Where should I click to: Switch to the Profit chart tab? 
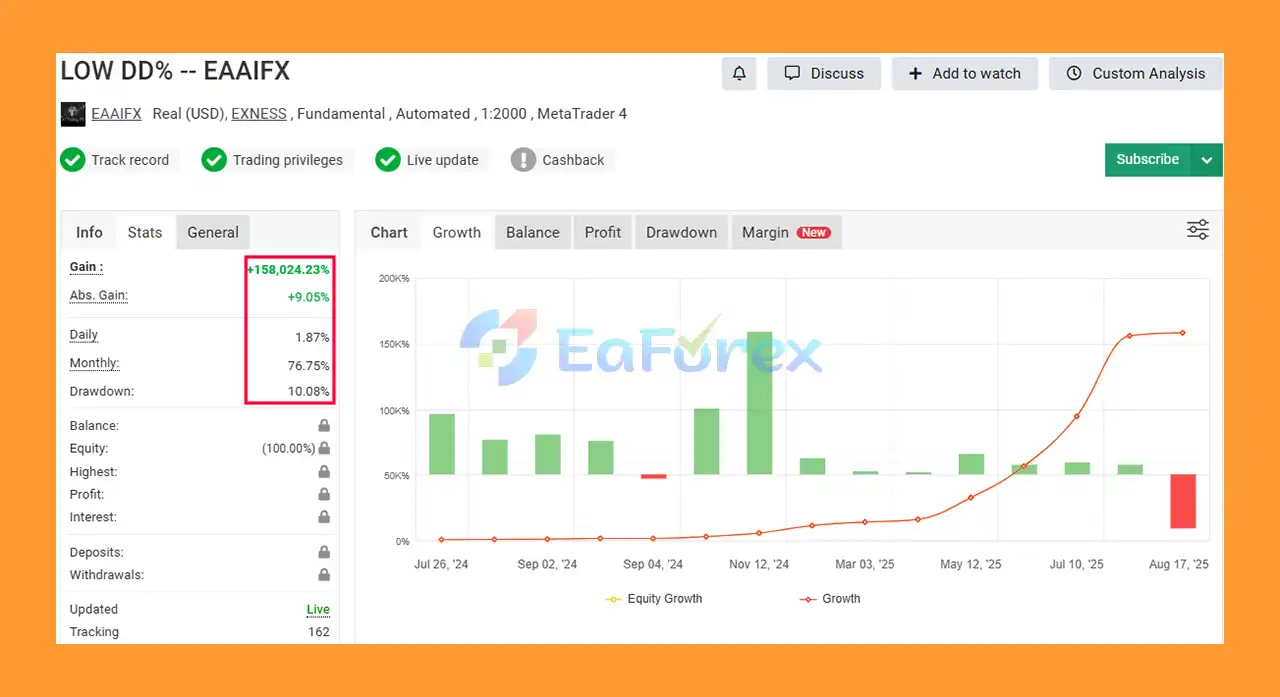tap(603, 232)
